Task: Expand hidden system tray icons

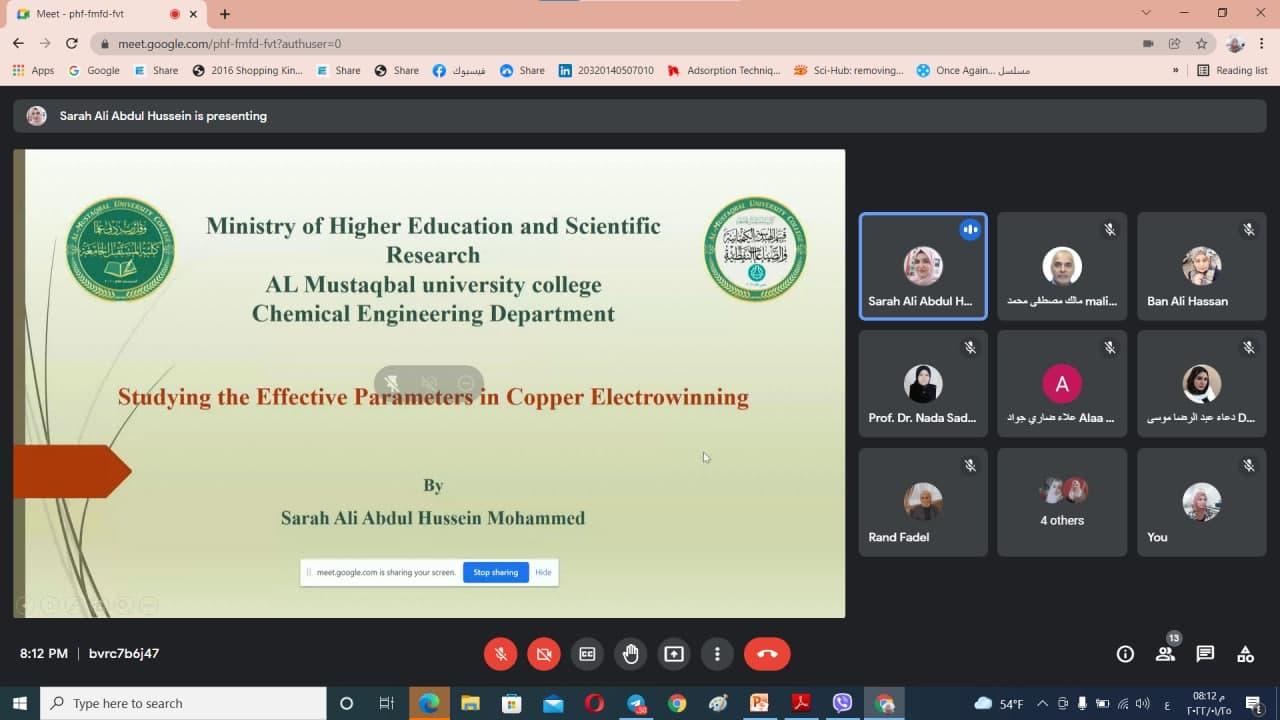Action: (x=1042, y=703)
